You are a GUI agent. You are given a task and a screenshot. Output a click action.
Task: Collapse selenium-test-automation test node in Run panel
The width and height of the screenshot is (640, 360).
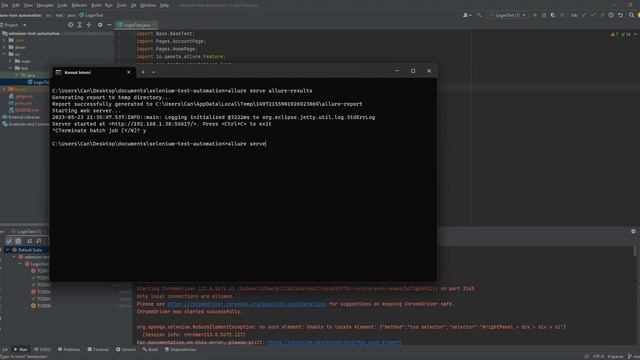(x=14, y=257)
